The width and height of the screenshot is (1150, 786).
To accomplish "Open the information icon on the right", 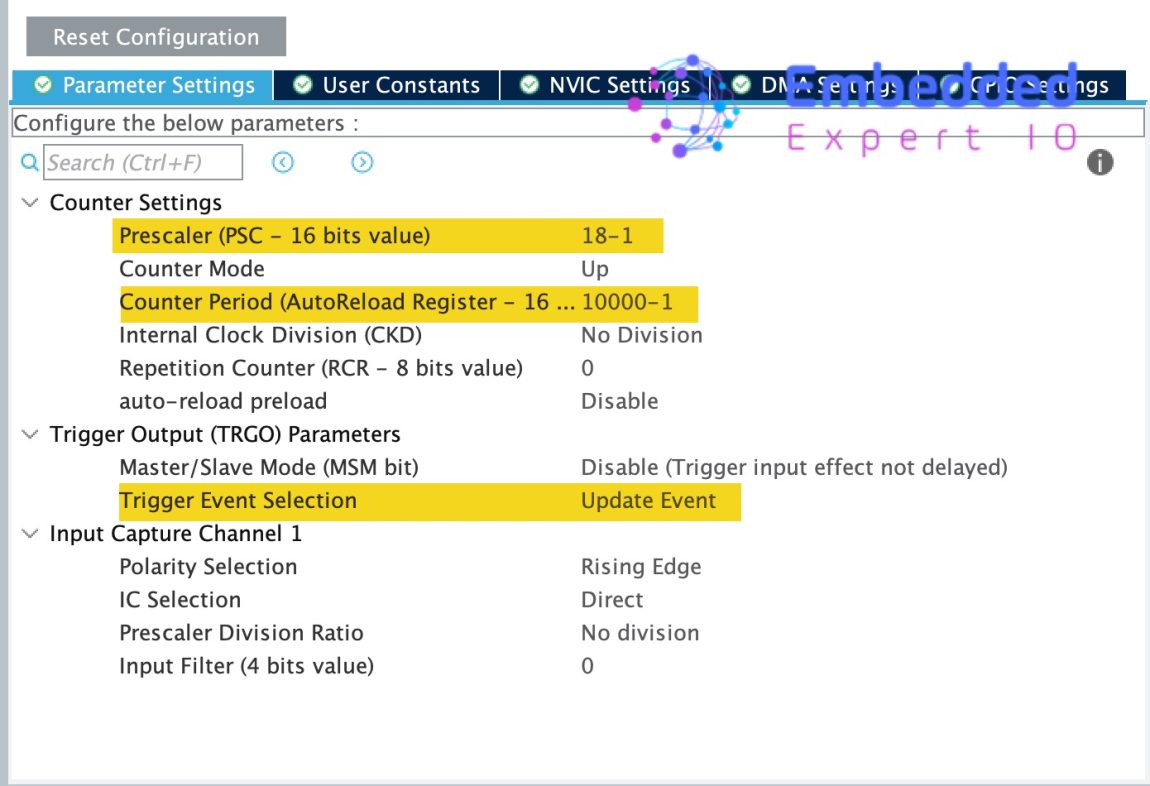I will coord(1099,162).
